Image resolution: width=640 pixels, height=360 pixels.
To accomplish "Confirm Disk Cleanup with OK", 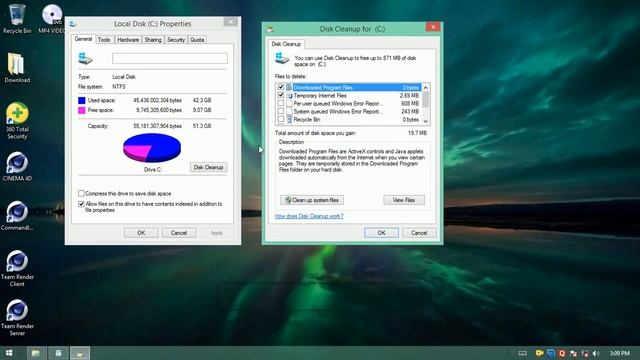I will click(x=381, y=233).
